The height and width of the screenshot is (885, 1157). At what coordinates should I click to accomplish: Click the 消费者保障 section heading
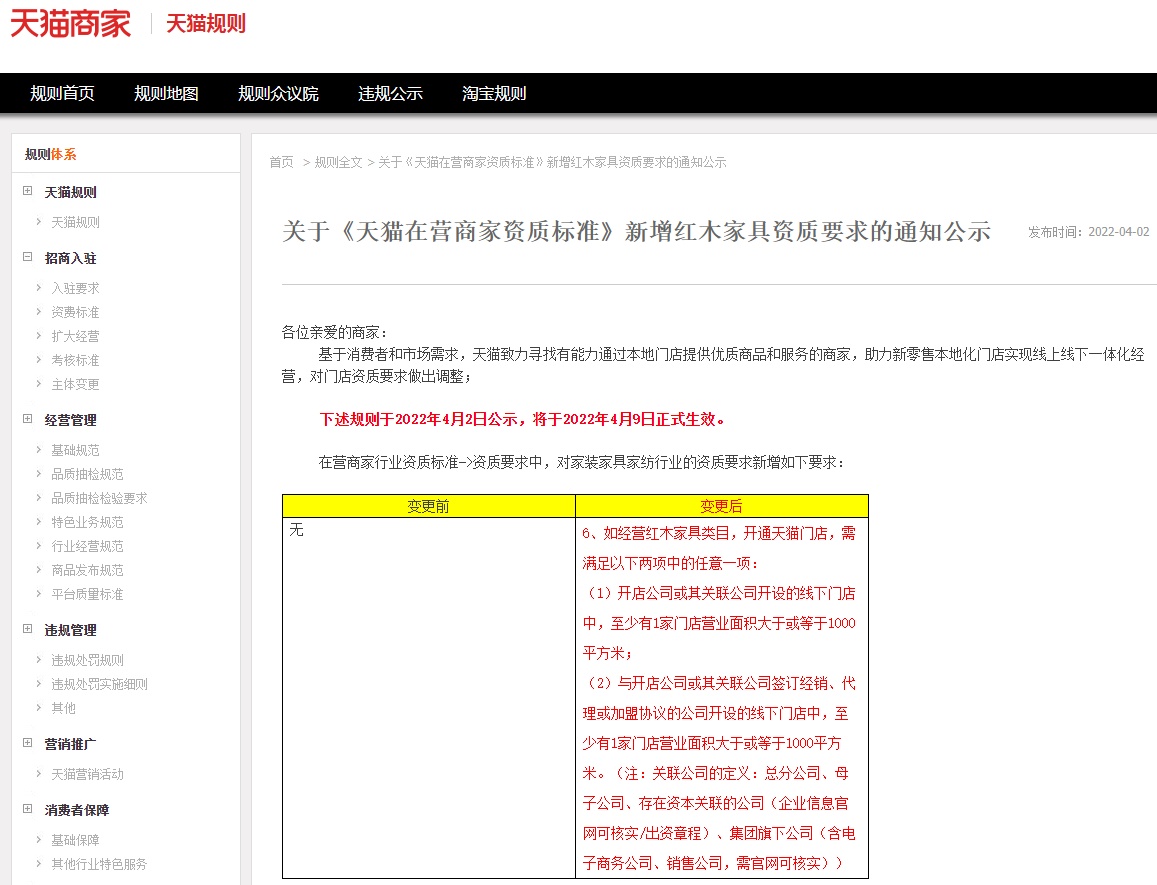coord(77,810)
